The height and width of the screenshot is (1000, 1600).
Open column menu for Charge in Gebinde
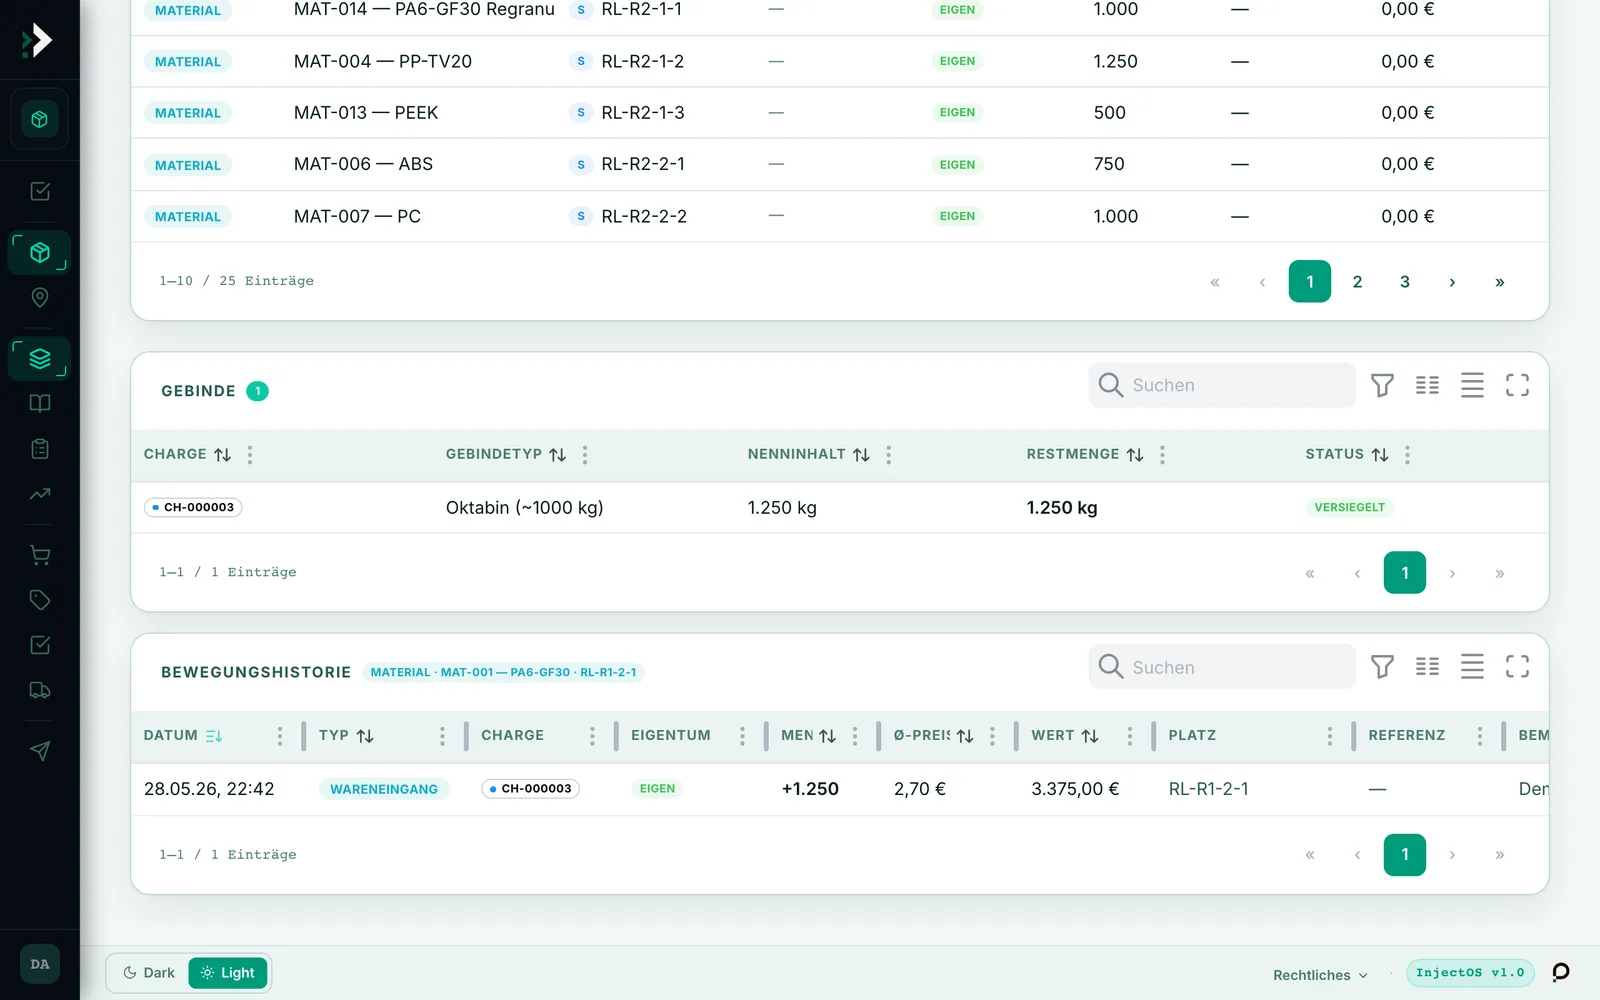tap(250, 455)
